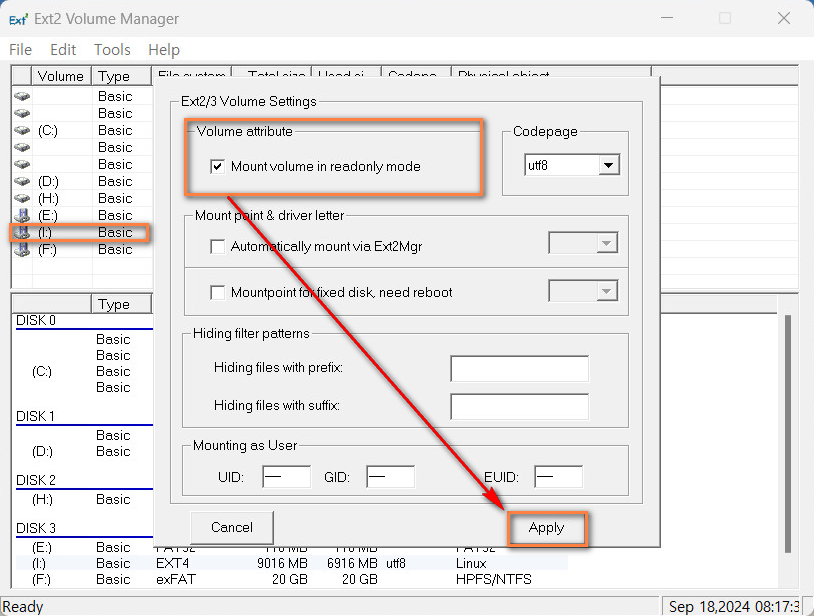Open the Help menu

164,50
